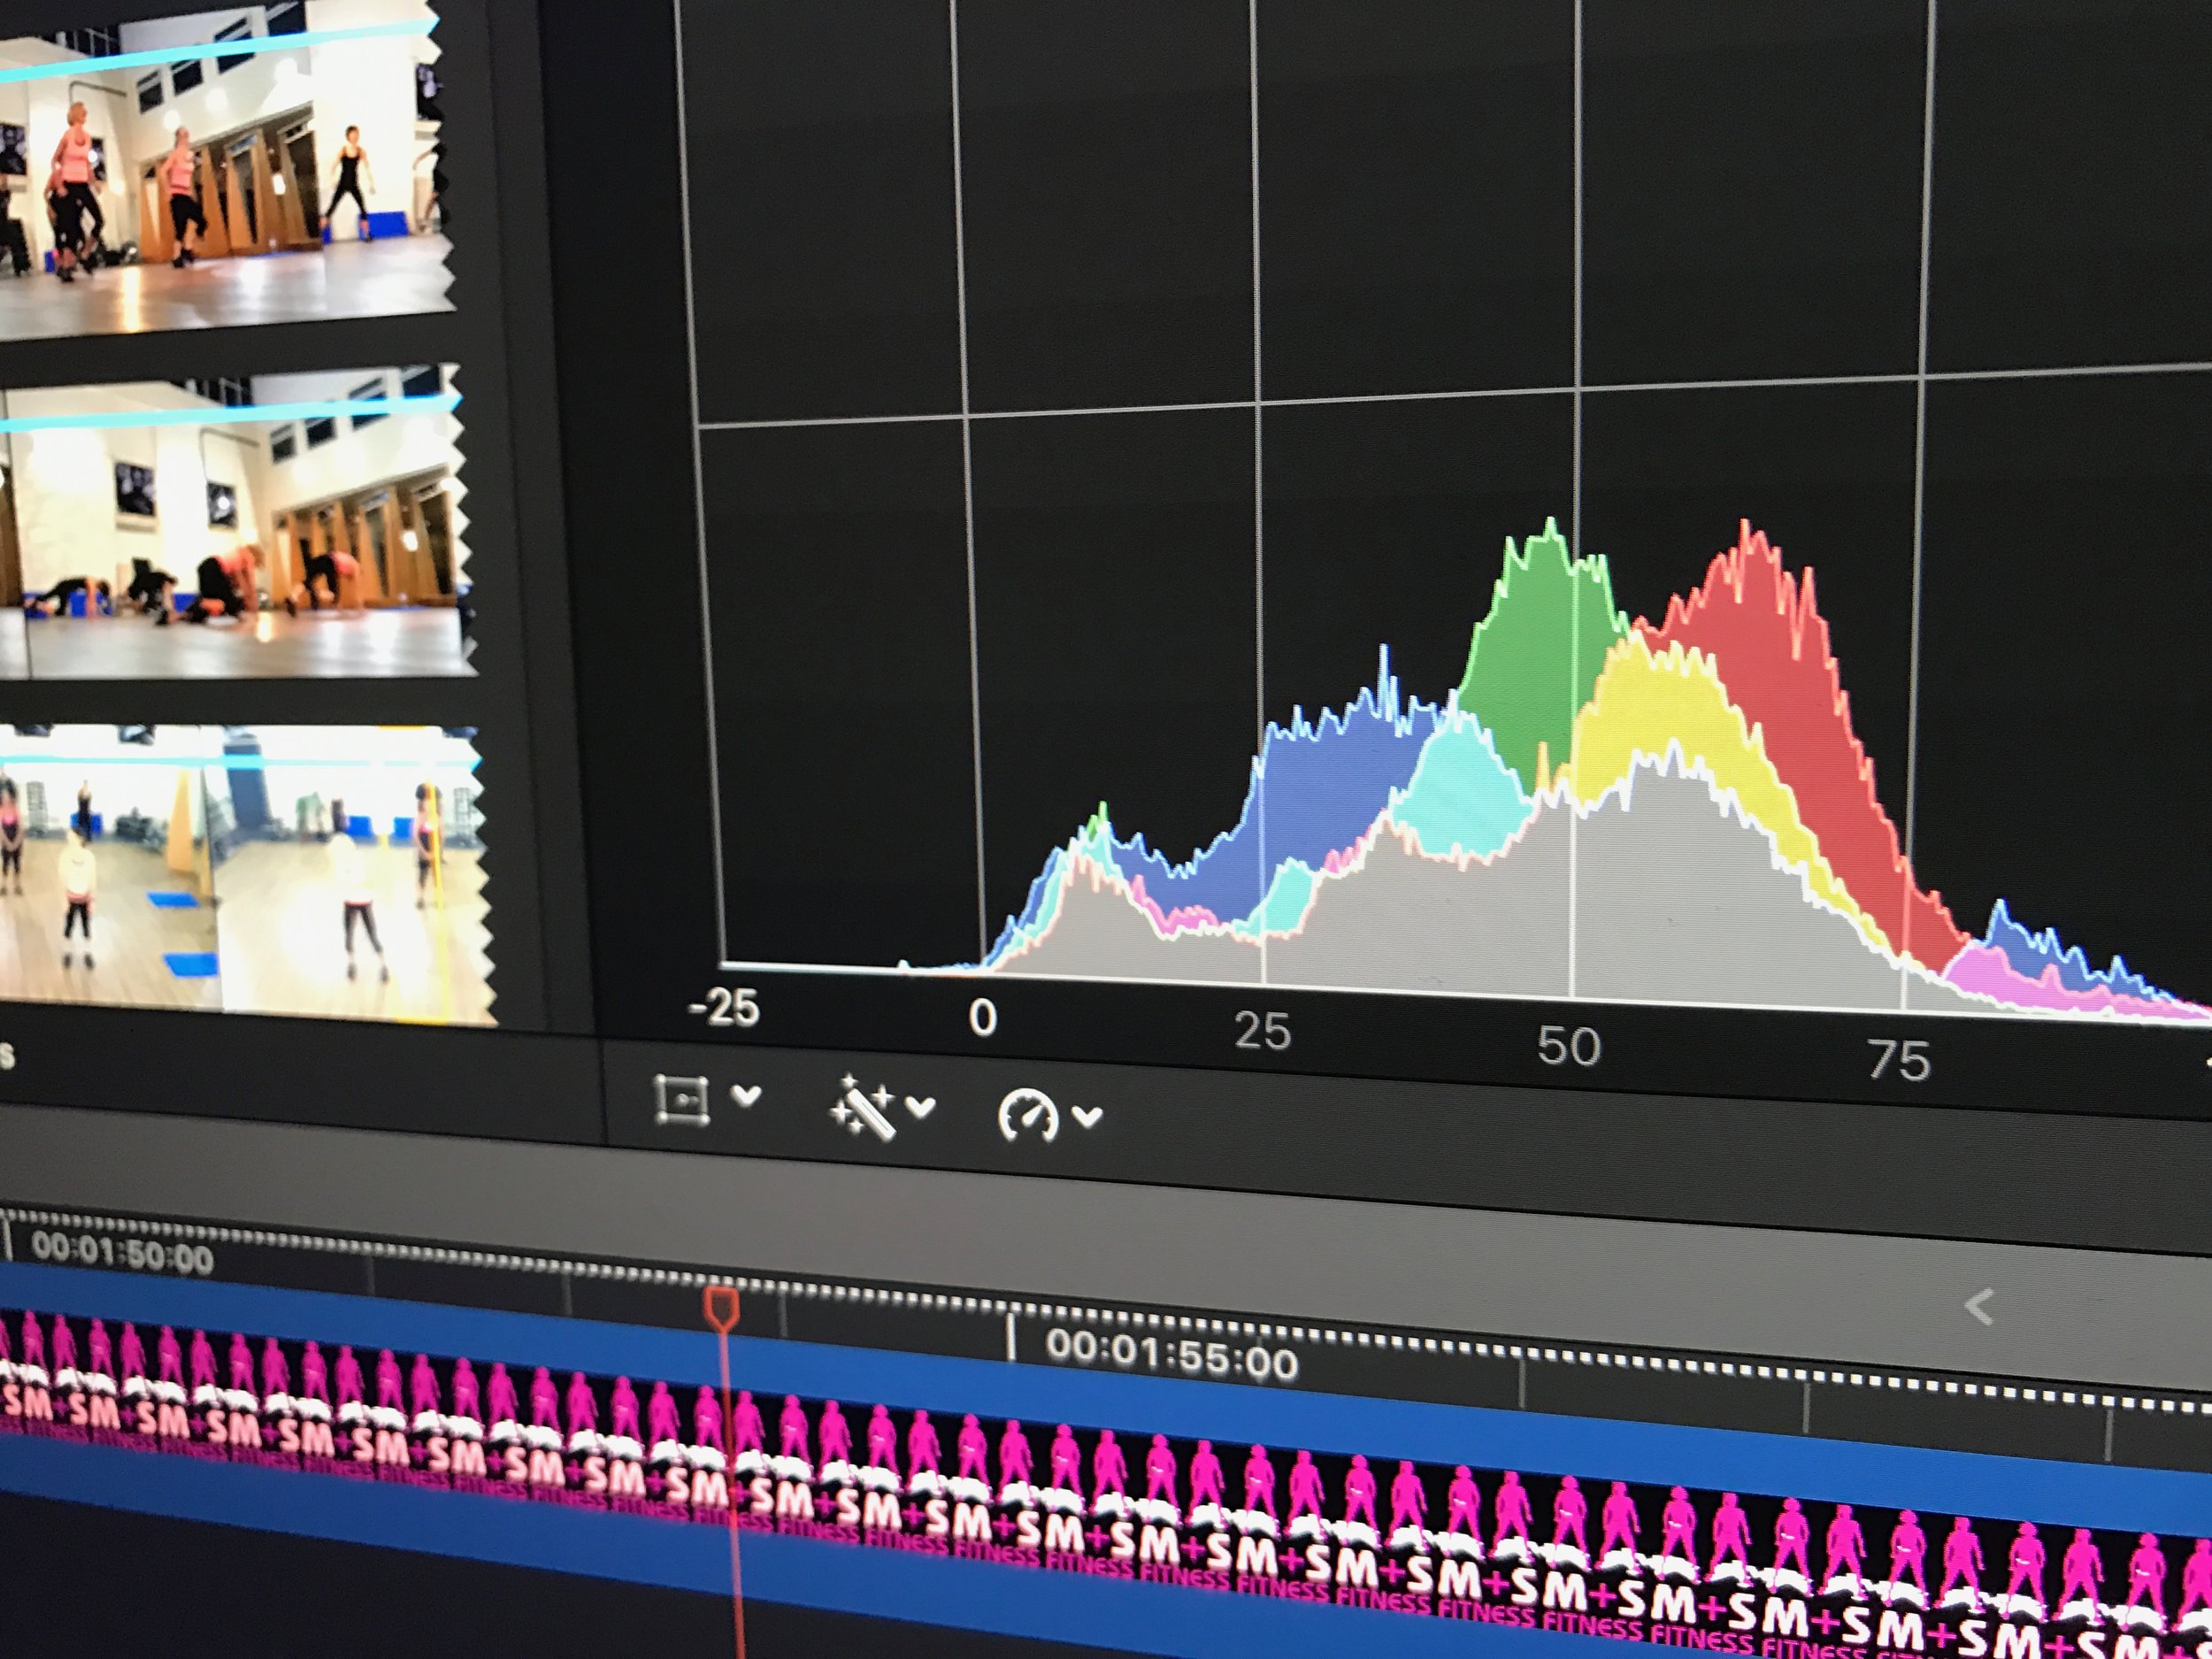Click the histogram axis label 50
The image size is (2212, 1659).
click(x=1569, y=1047)
